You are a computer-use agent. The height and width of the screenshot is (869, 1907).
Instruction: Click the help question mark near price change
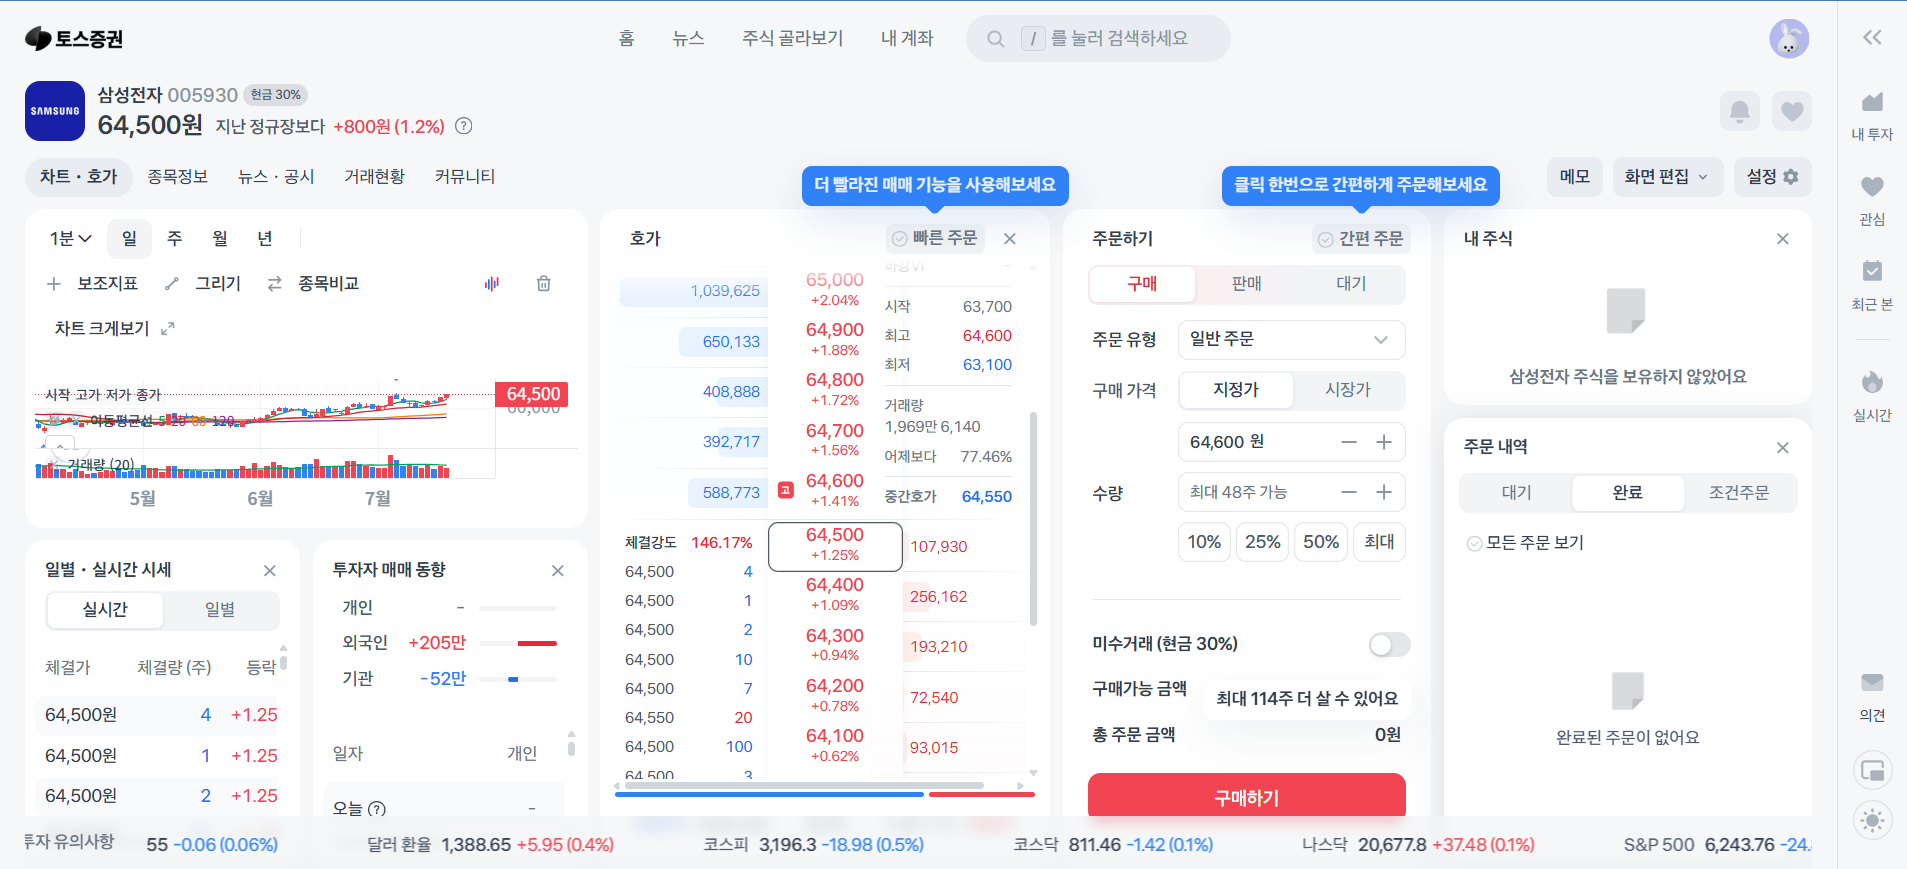pyautogui.click(x=464, y=126)
